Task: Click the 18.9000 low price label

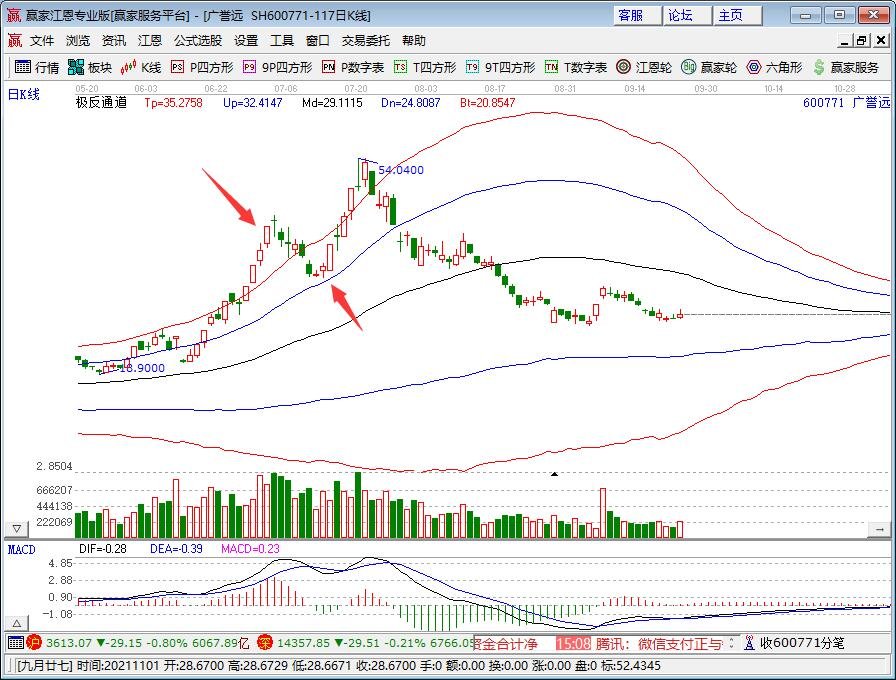Action: pos(142,368)
